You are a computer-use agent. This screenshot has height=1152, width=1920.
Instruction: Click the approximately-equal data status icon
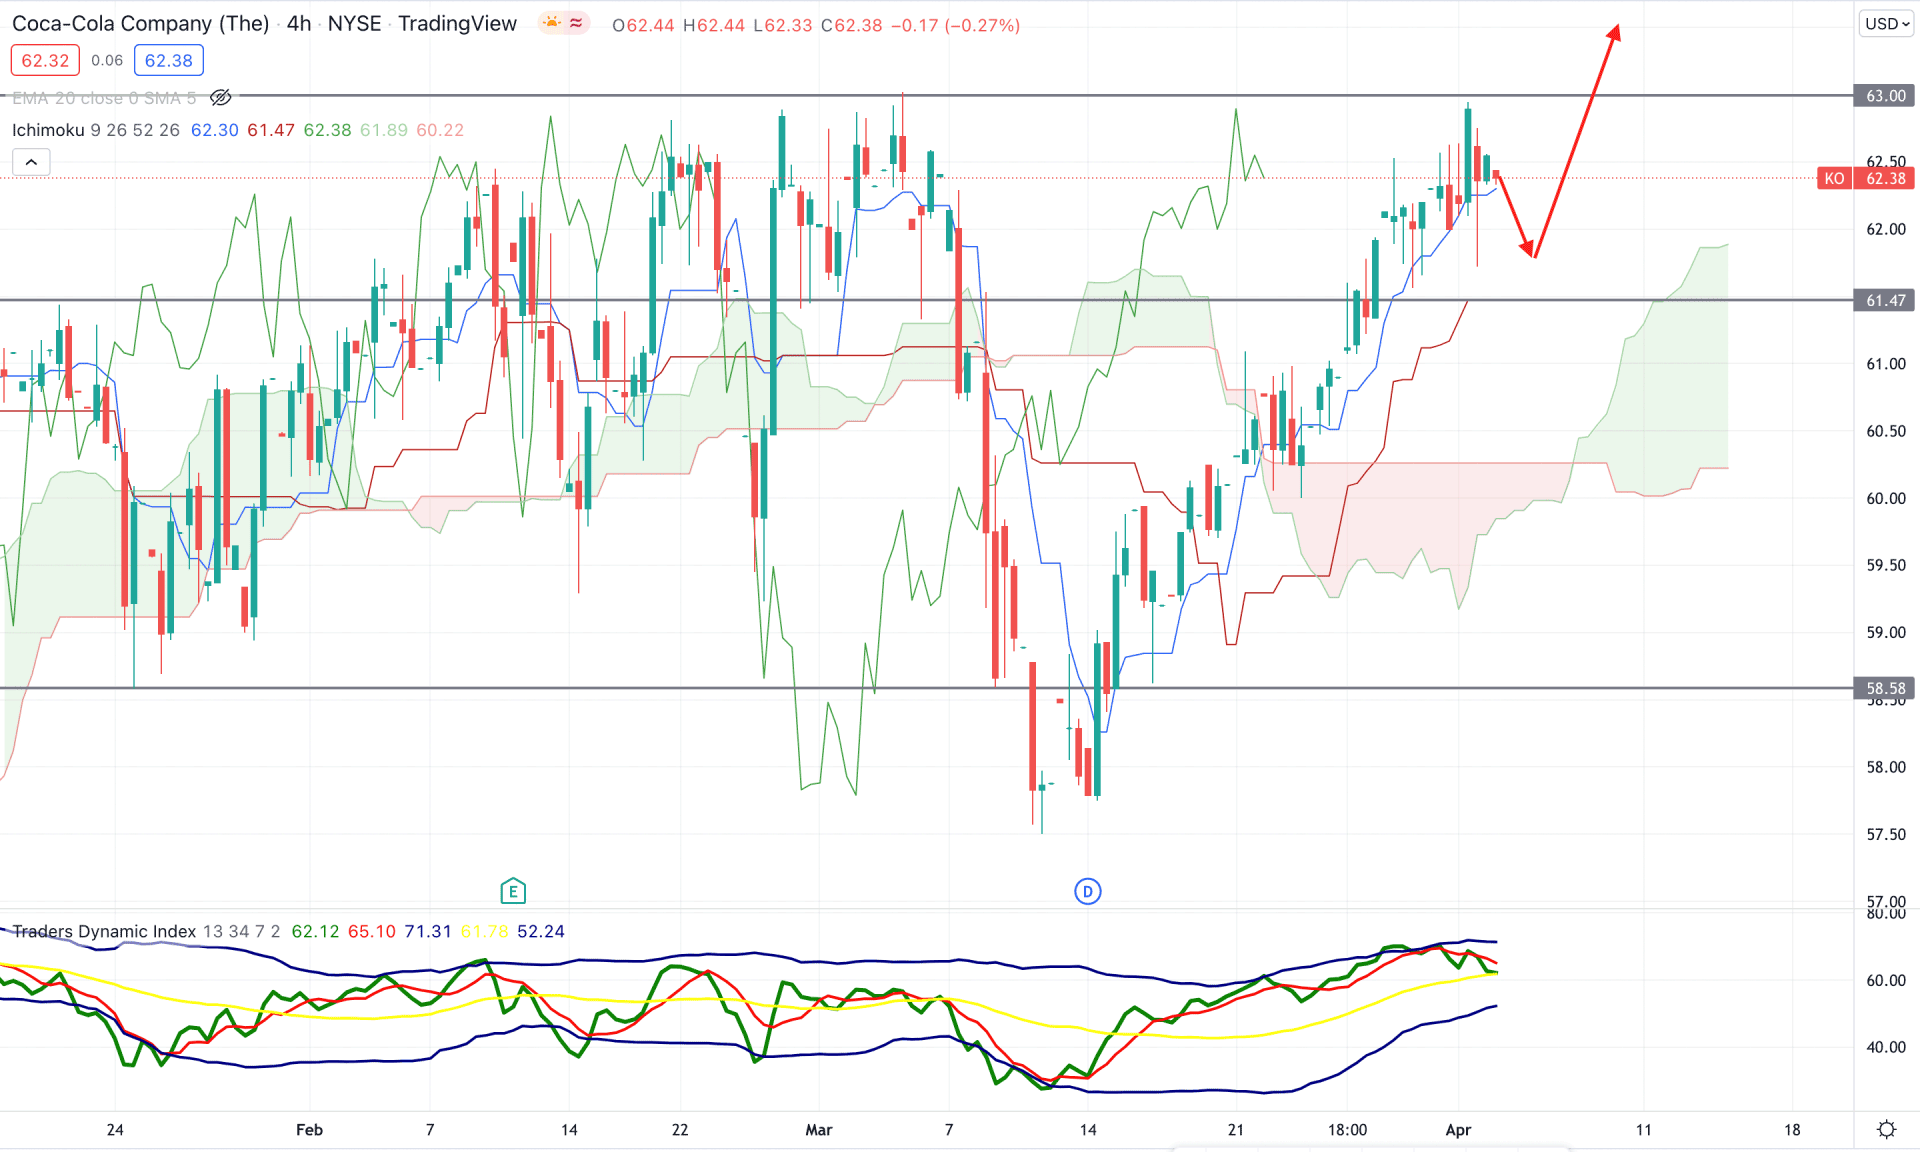pyautogui.click(x=577, y=23)
